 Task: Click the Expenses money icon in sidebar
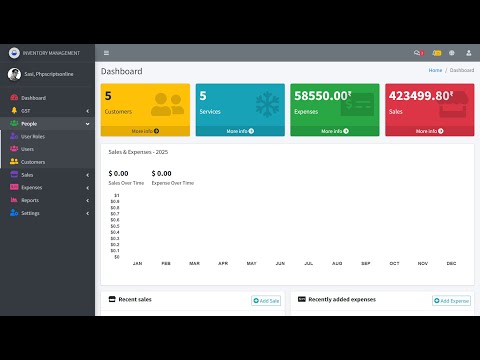click(x=14, y=187)
